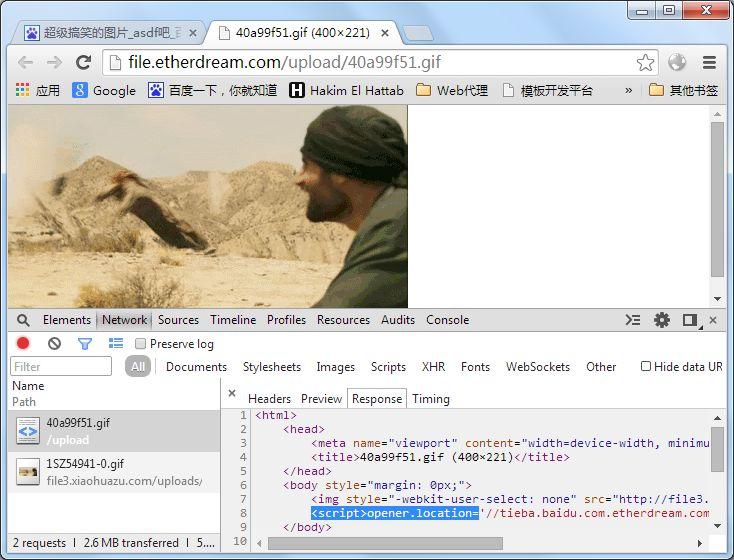The width and height of the screenshot is (734, 560).
Task: Toggle the blue filter funnel icon
Action: pyautogui.click(x=85, y=344)
